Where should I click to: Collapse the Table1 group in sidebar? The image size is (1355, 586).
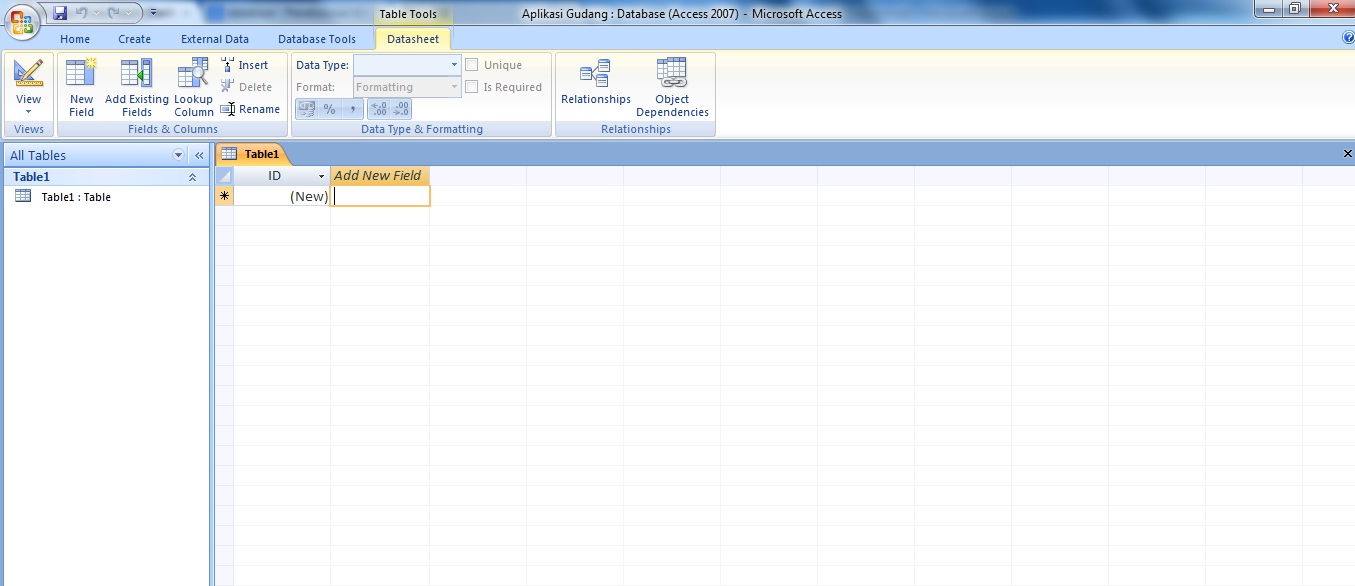click(193, 176)
